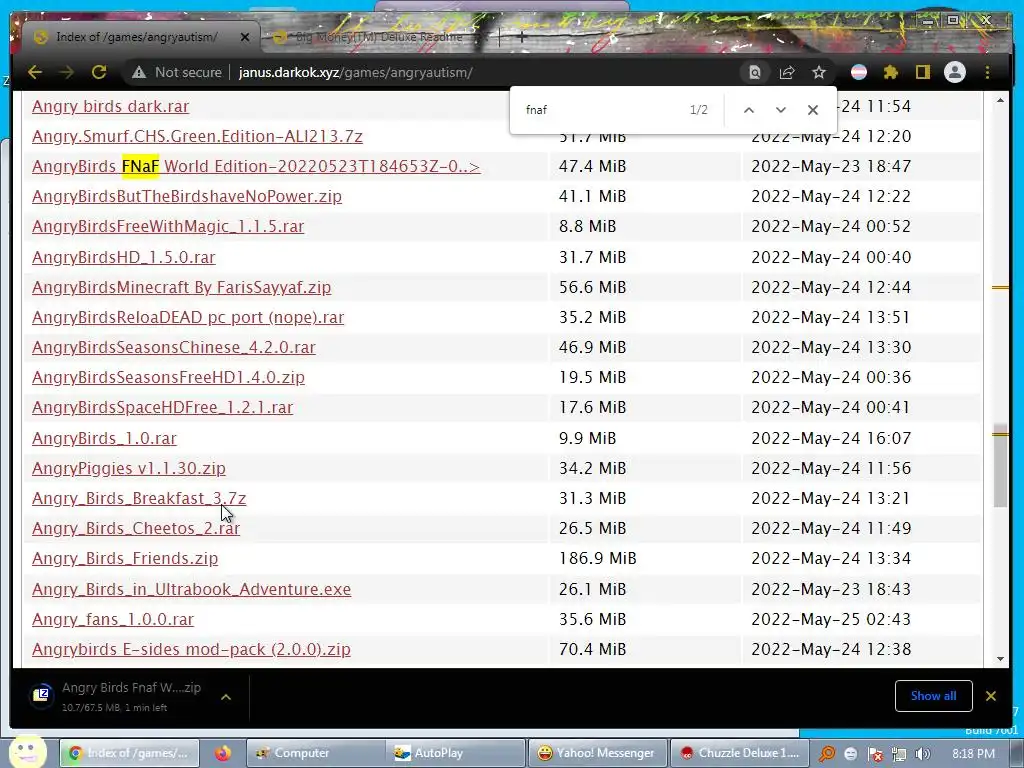Screen dimensions: 1024x768
Task: Jump to previous find result
Action: click(x=749, y=110)
